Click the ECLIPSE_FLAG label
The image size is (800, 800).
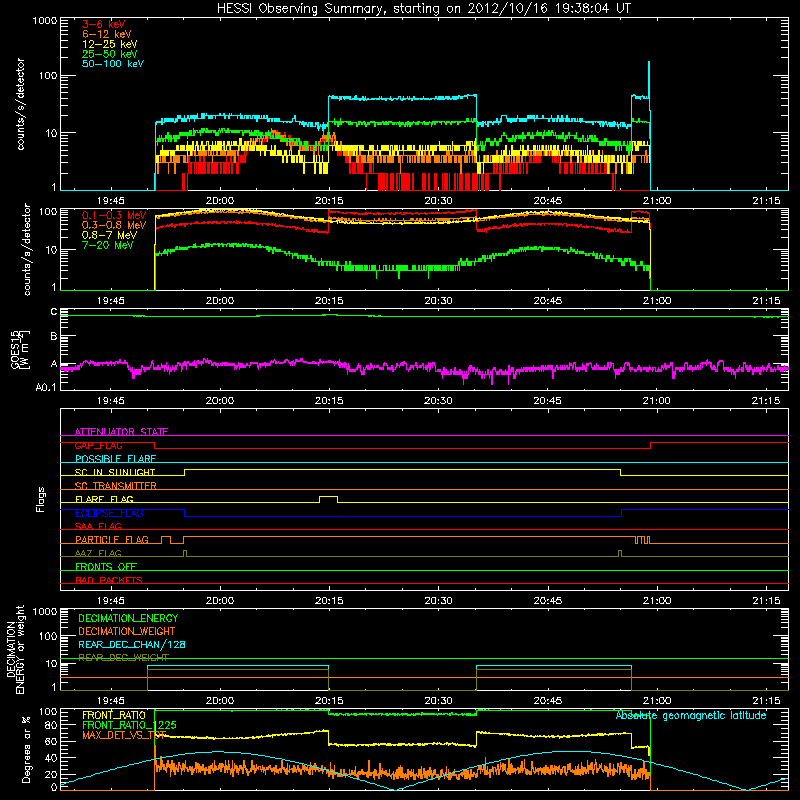click(109, 513)
